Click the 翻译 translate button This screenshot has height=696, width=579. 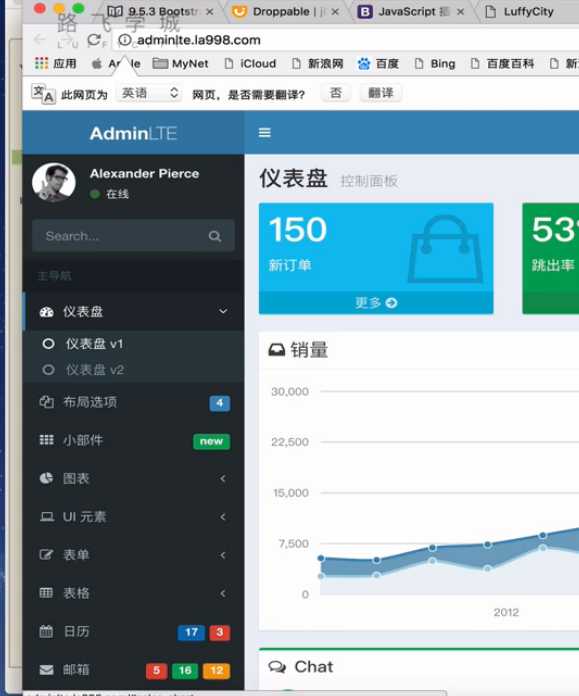coord(381,93)
